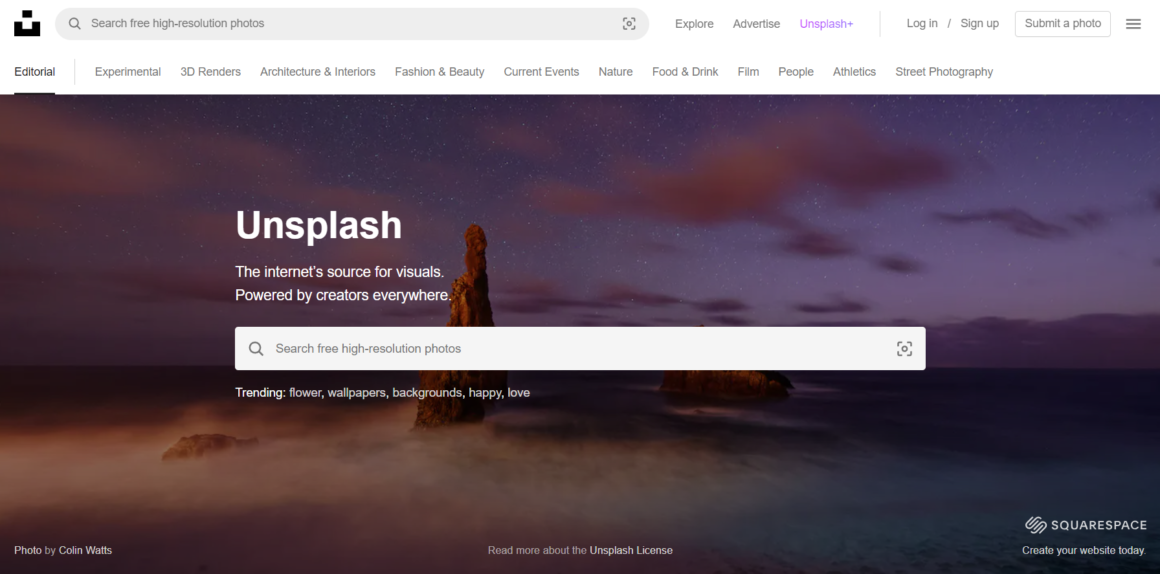This screenshot has width=1160, height=574.
Task: Focus the hero search photos field
Action: tap(580, 348)
